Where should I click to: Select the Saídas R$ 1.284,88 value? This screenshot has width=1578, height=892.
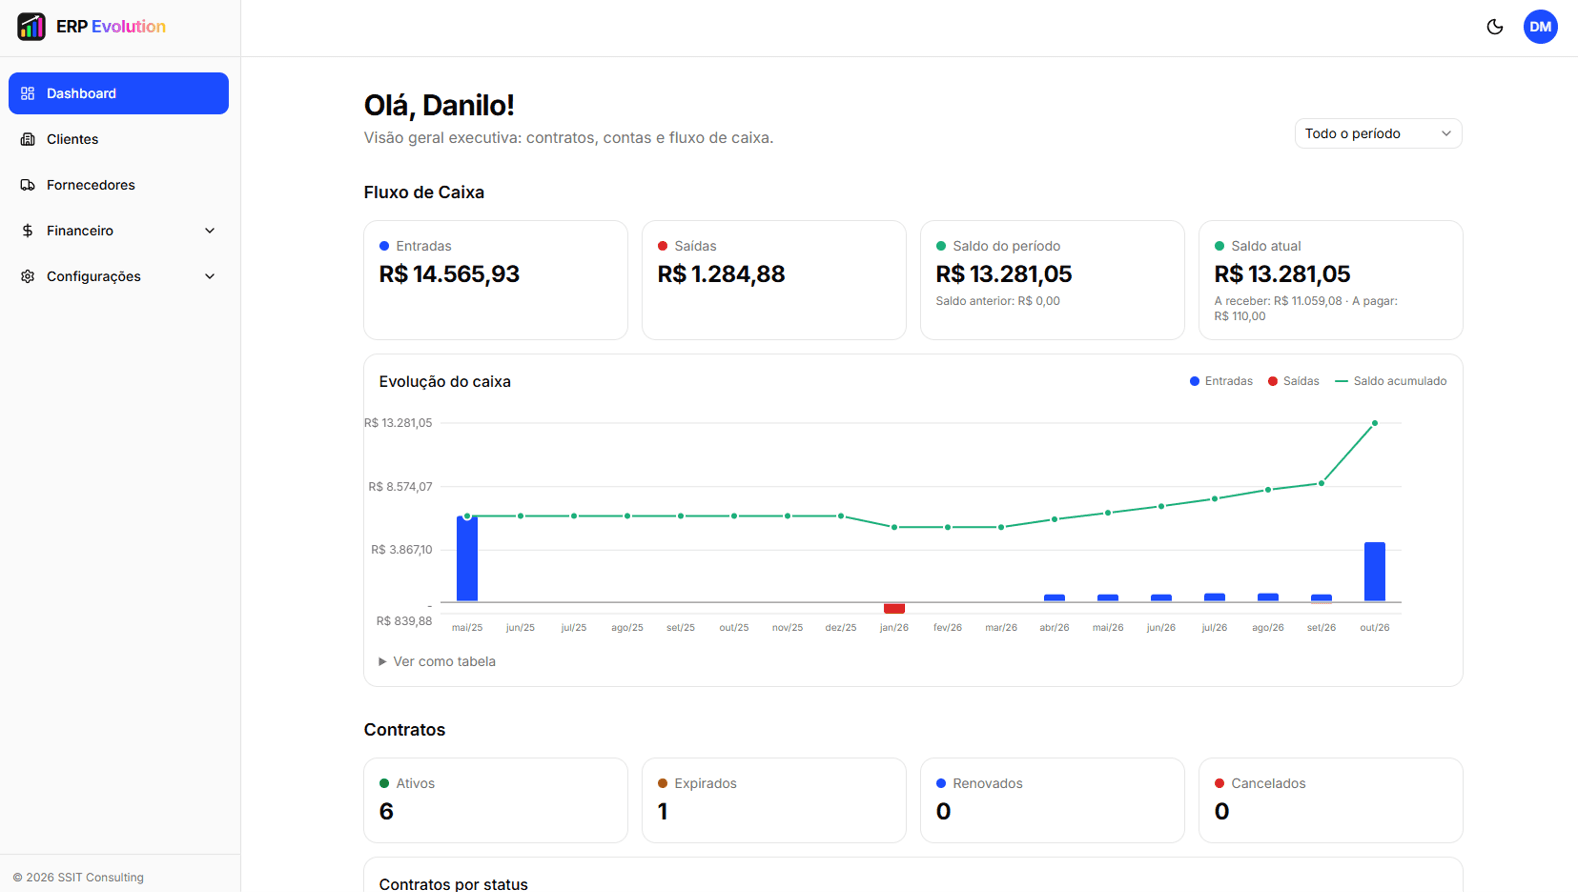coord(721,274)
